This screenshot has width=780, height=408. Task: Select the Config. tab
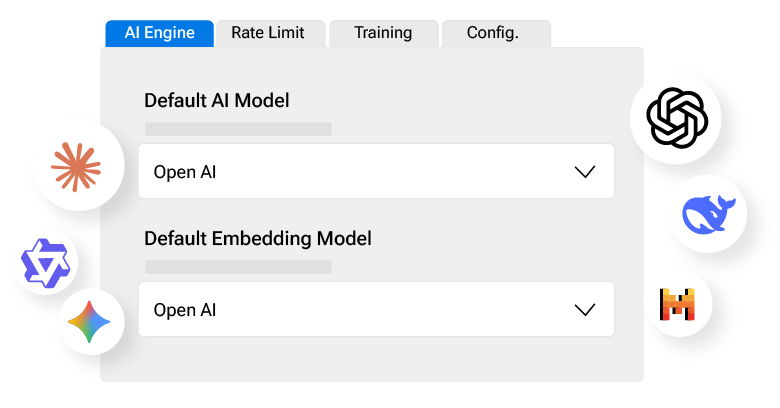point(493,33)
